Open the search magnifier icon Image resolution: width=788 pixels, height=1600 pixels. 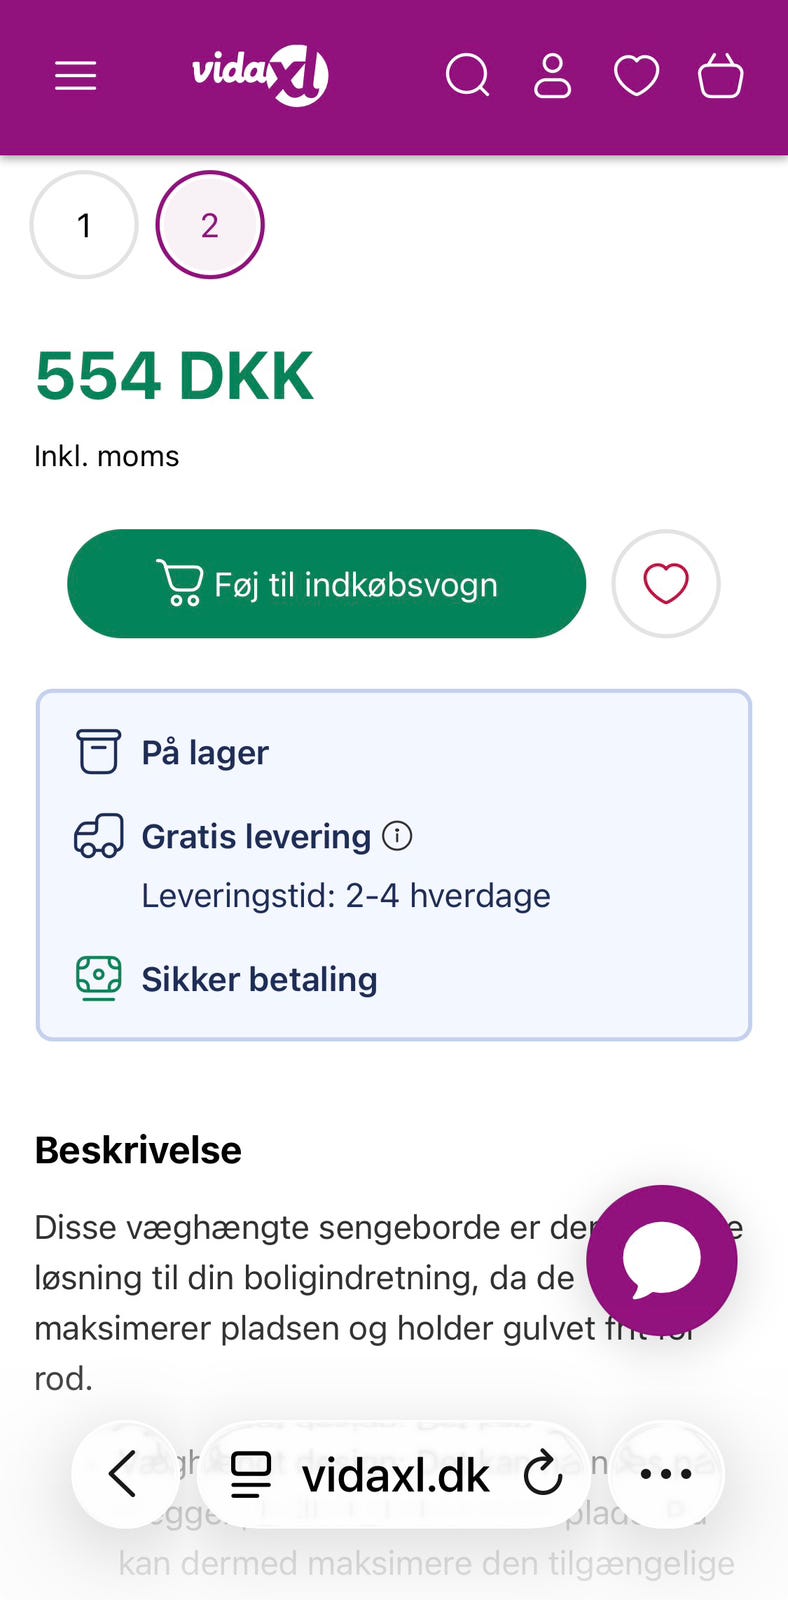[467, 75]
